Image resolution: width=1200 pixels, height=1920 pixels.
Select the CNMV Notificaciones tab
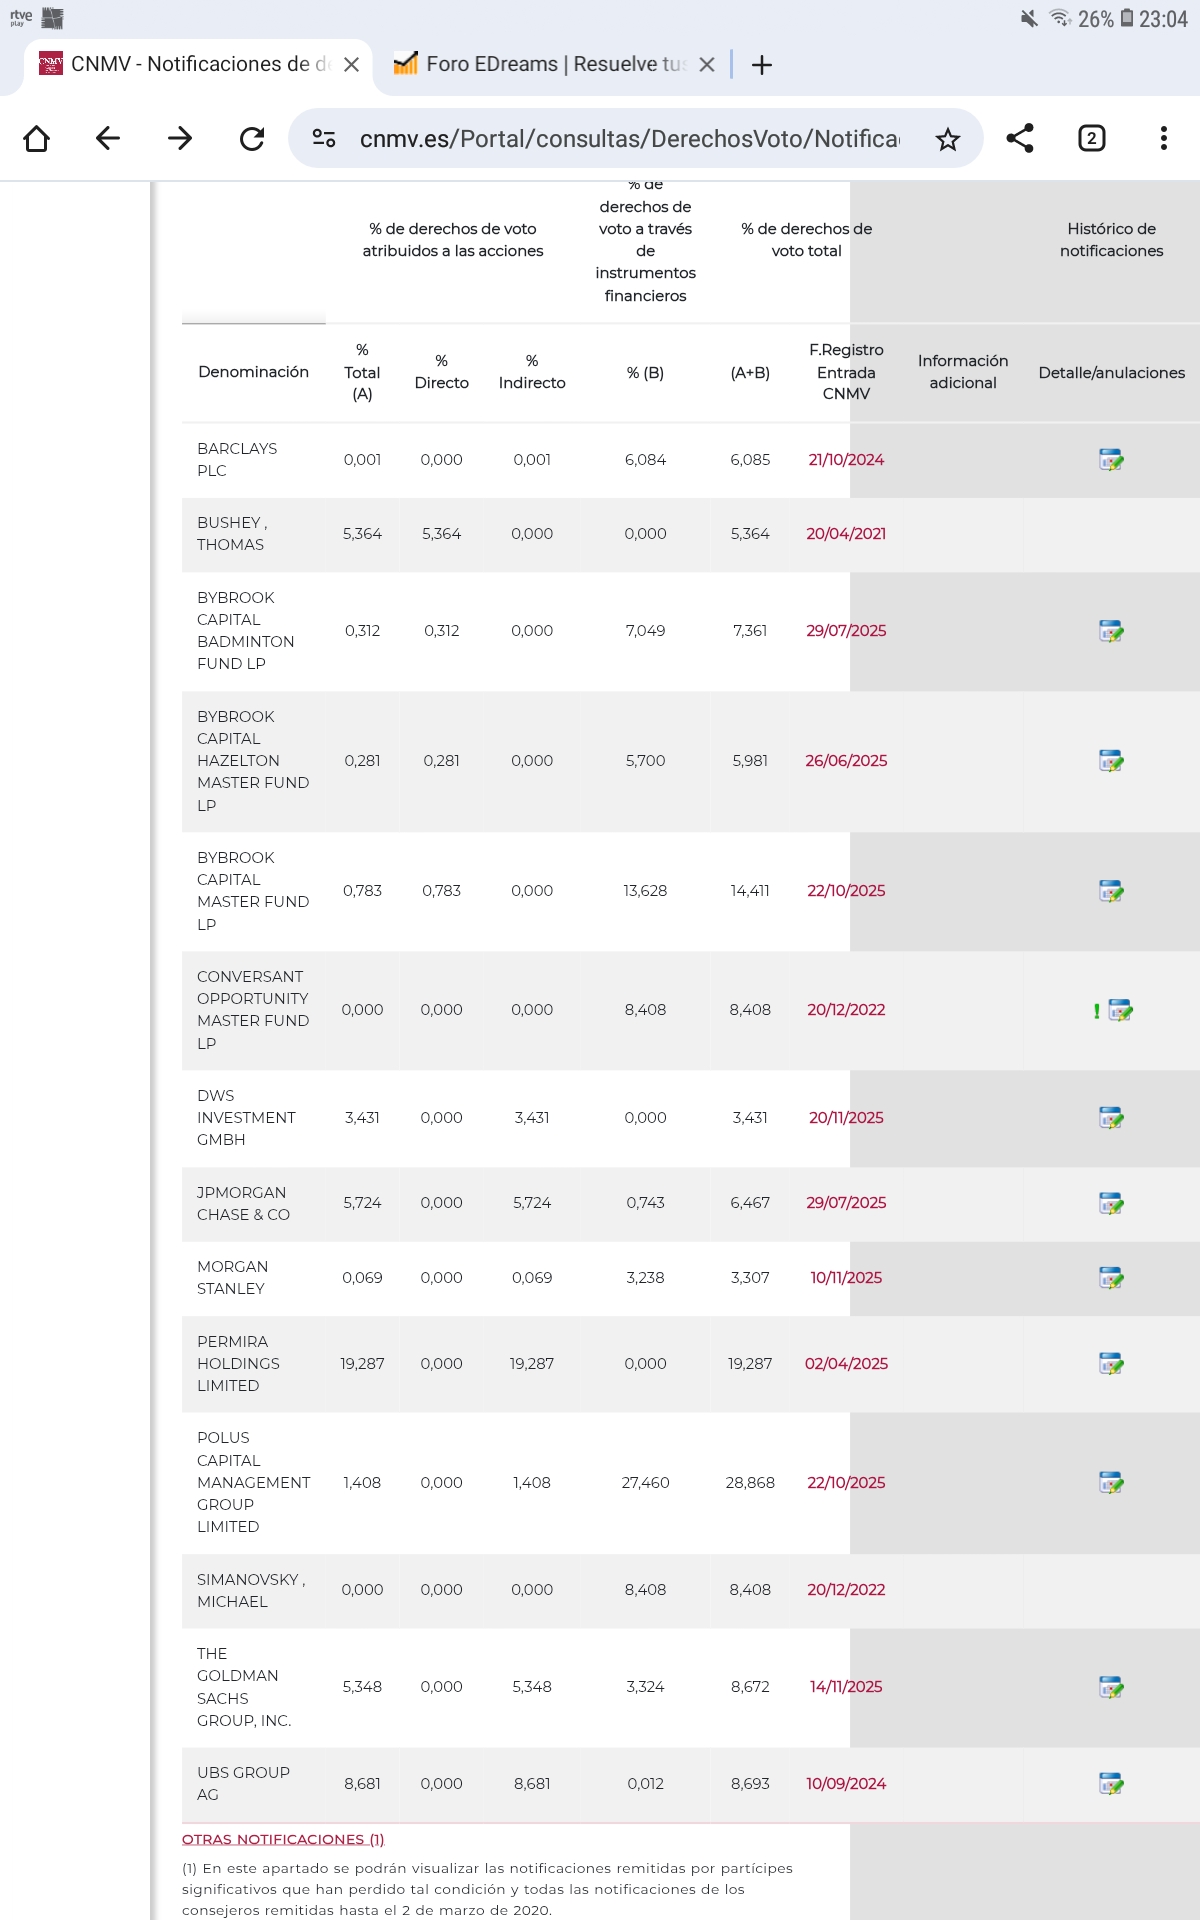tap(185, 64)
